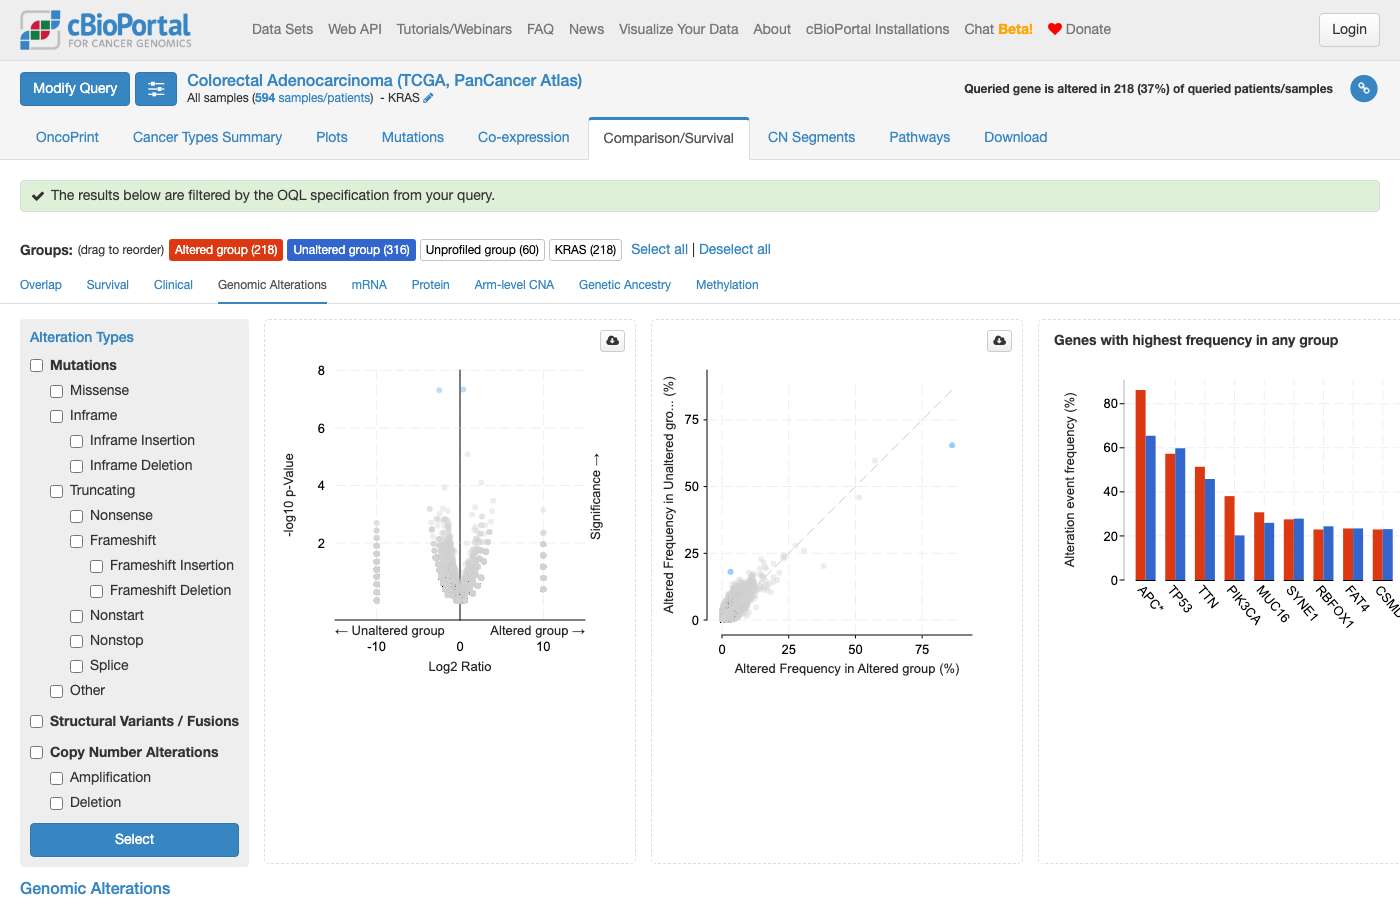Click the pencil icon next to KRAS
The image size is (1400, 900).
428,98
